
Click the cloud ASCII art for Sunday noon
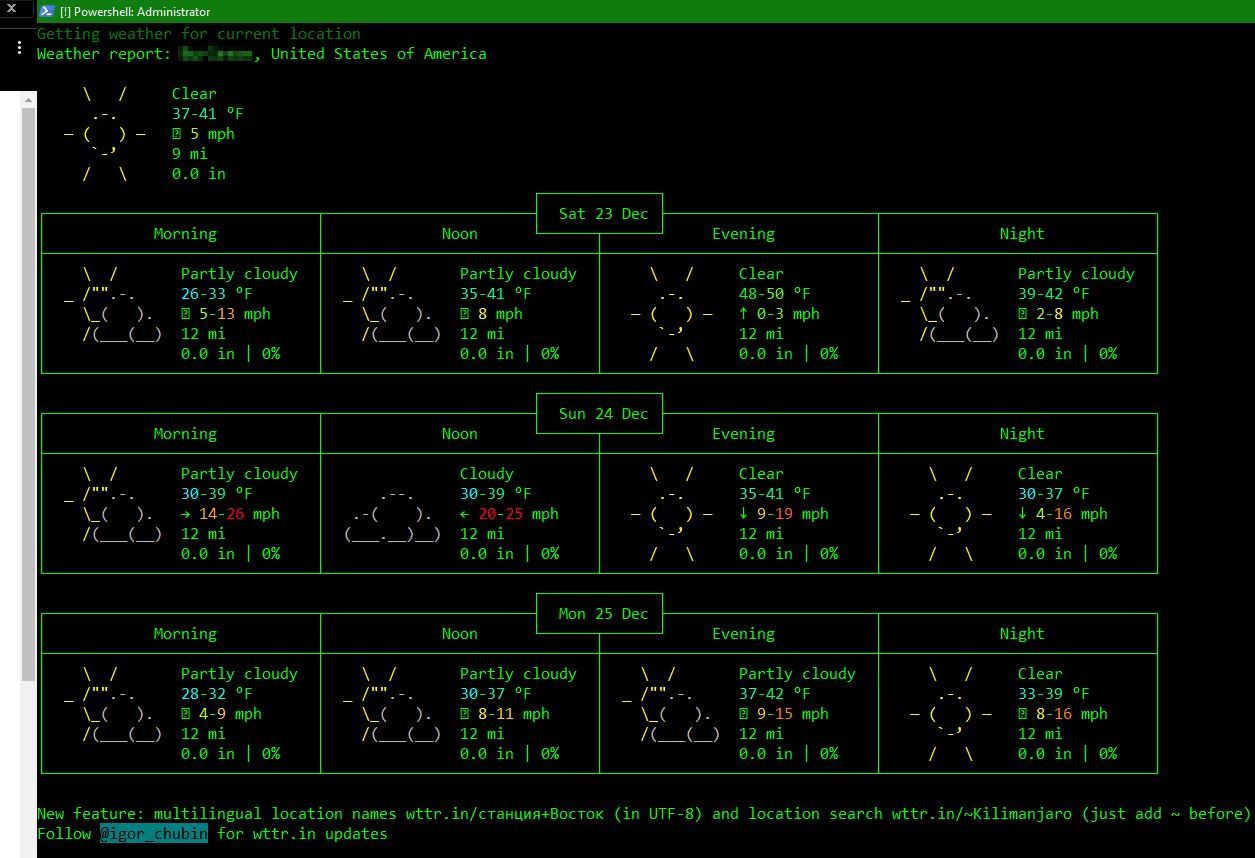click(393, 514)
